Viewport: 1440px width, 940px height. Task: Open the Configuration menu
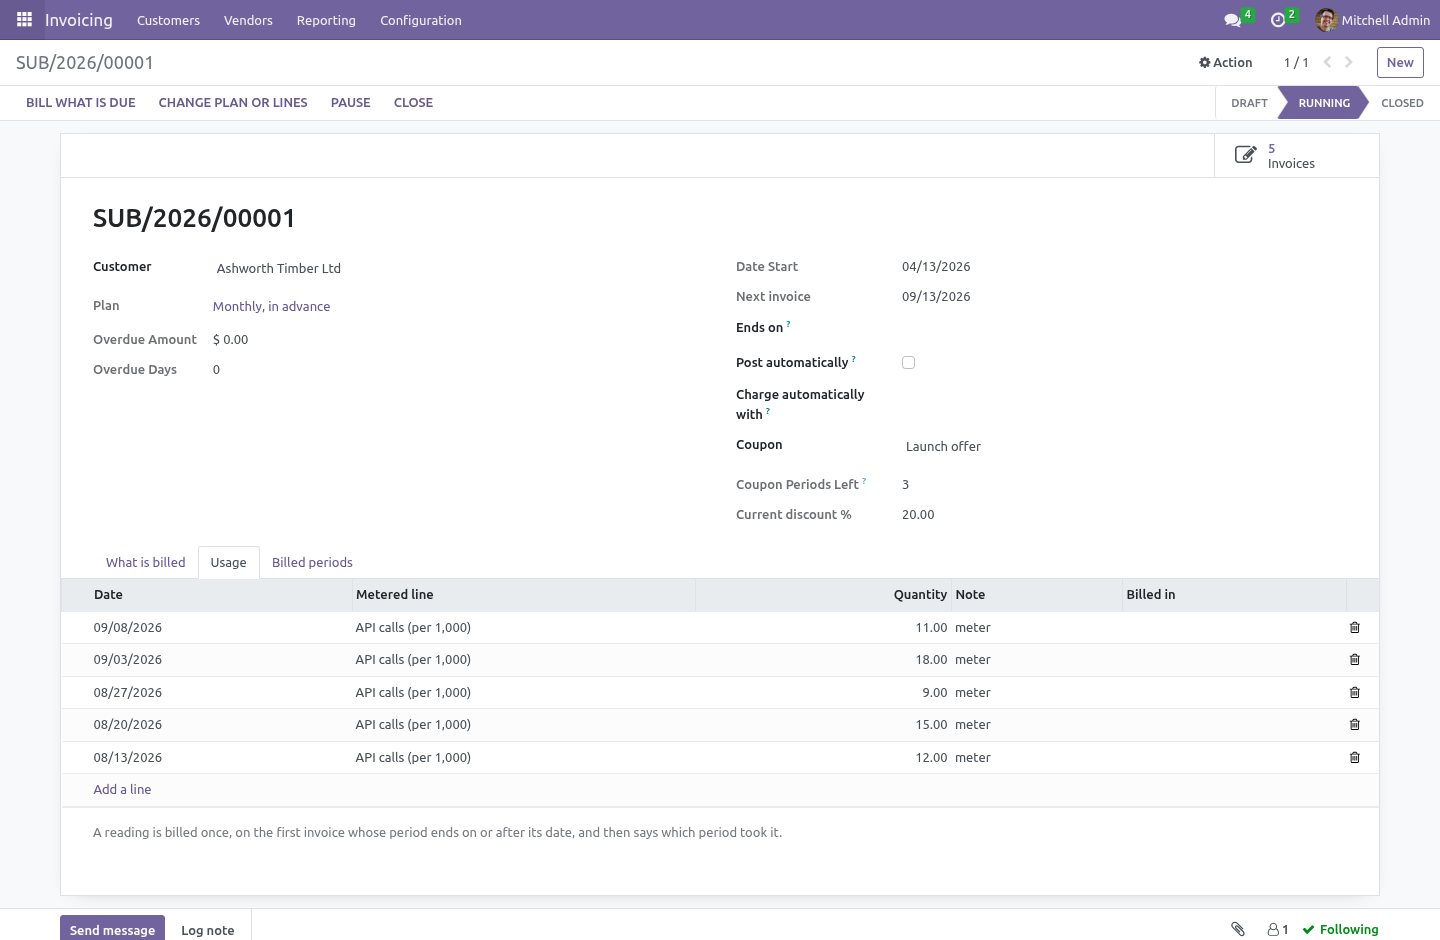click(421, 20)
